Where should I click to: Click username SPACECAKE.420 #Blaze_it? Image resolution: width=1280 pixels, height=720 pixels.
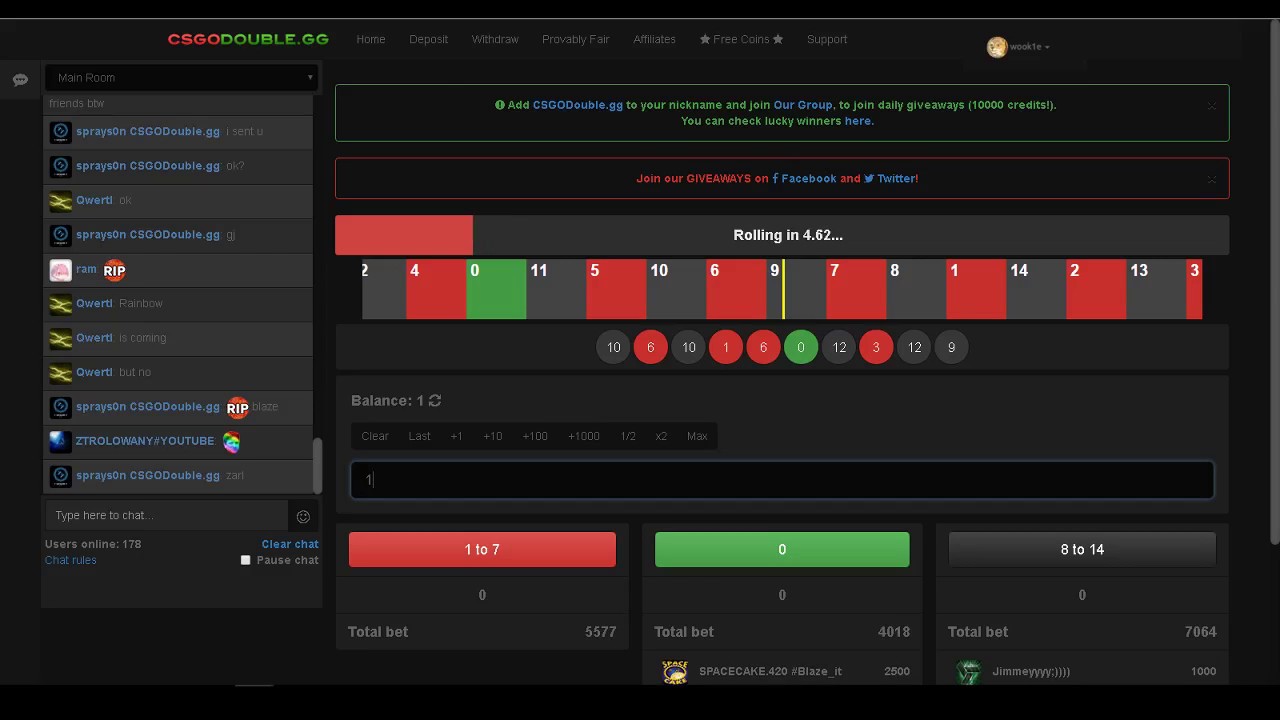click(770, 672)
